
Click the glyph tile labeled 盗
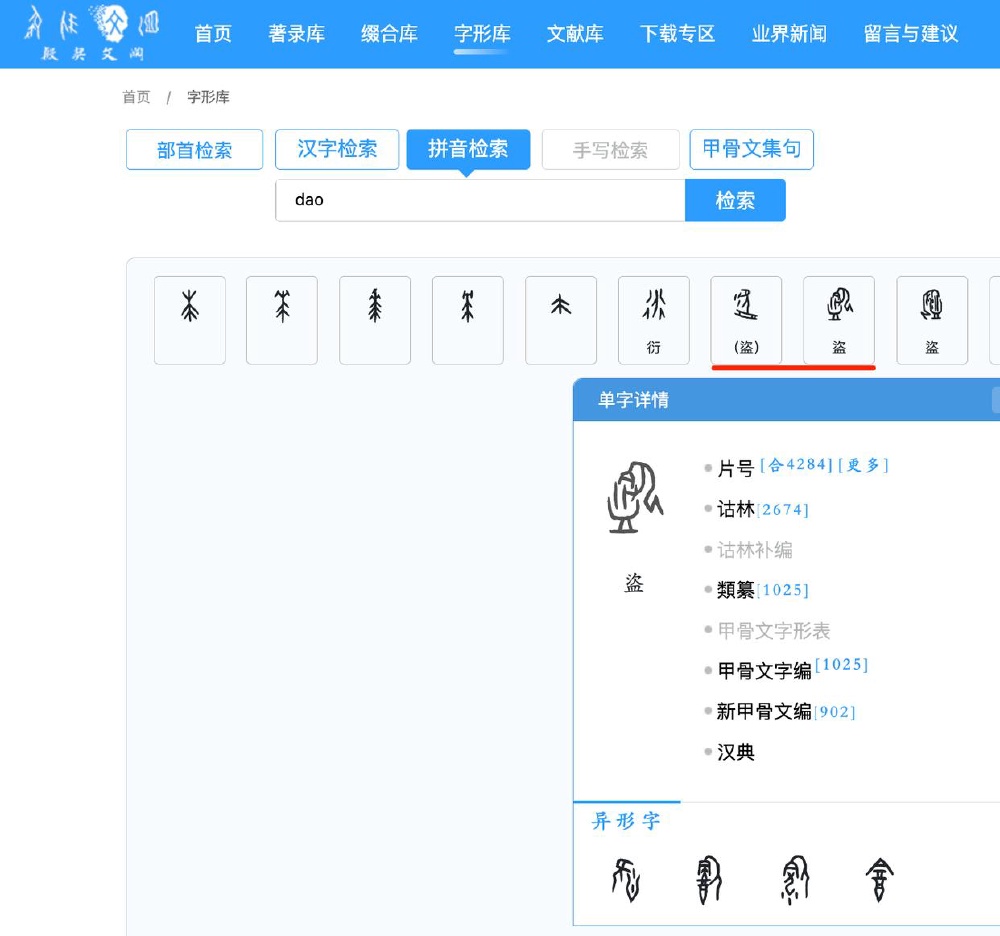pyautogui.click(x=838, y=318)
